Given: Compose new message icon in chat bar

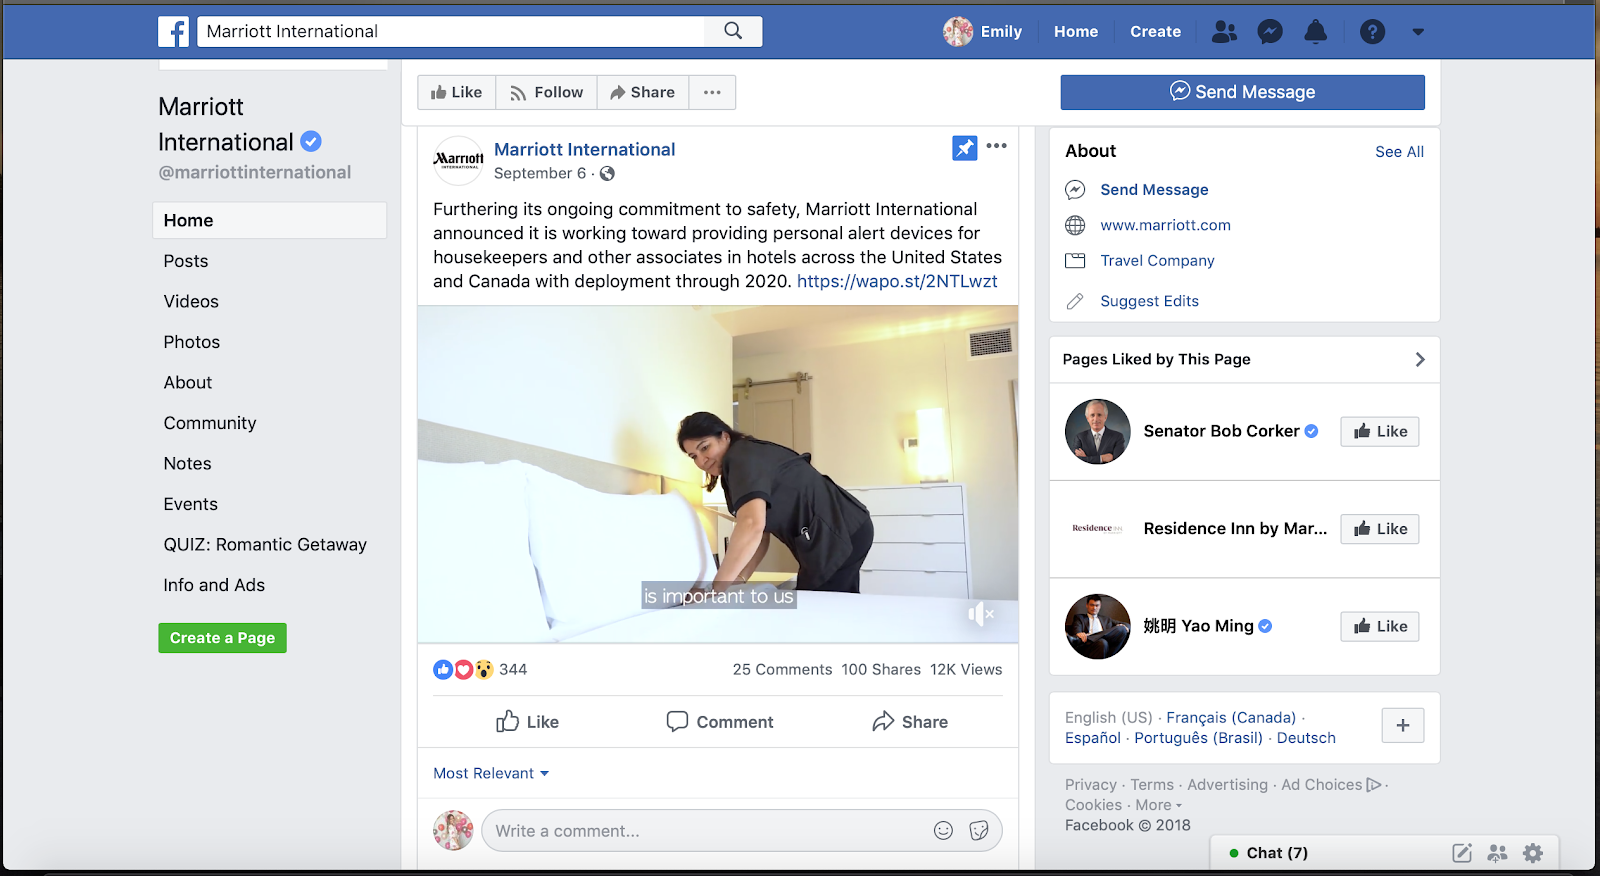Looking at the screenshot, I should pyautogui.click(x=1462, y=853).
